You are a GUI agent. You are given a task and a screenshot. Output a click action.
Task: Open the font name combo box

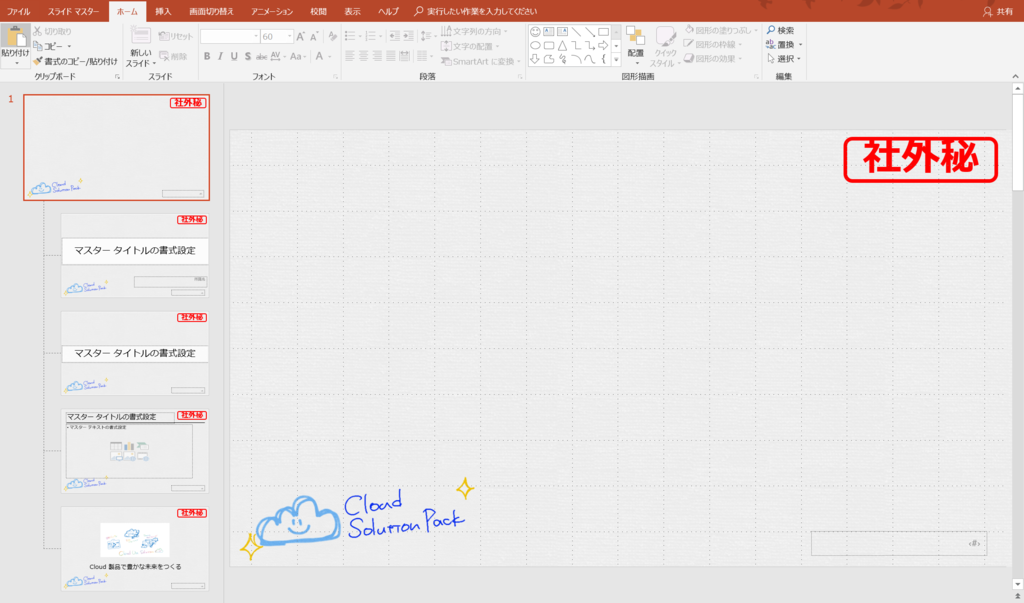pyautogui.click(x=229, y=36)
